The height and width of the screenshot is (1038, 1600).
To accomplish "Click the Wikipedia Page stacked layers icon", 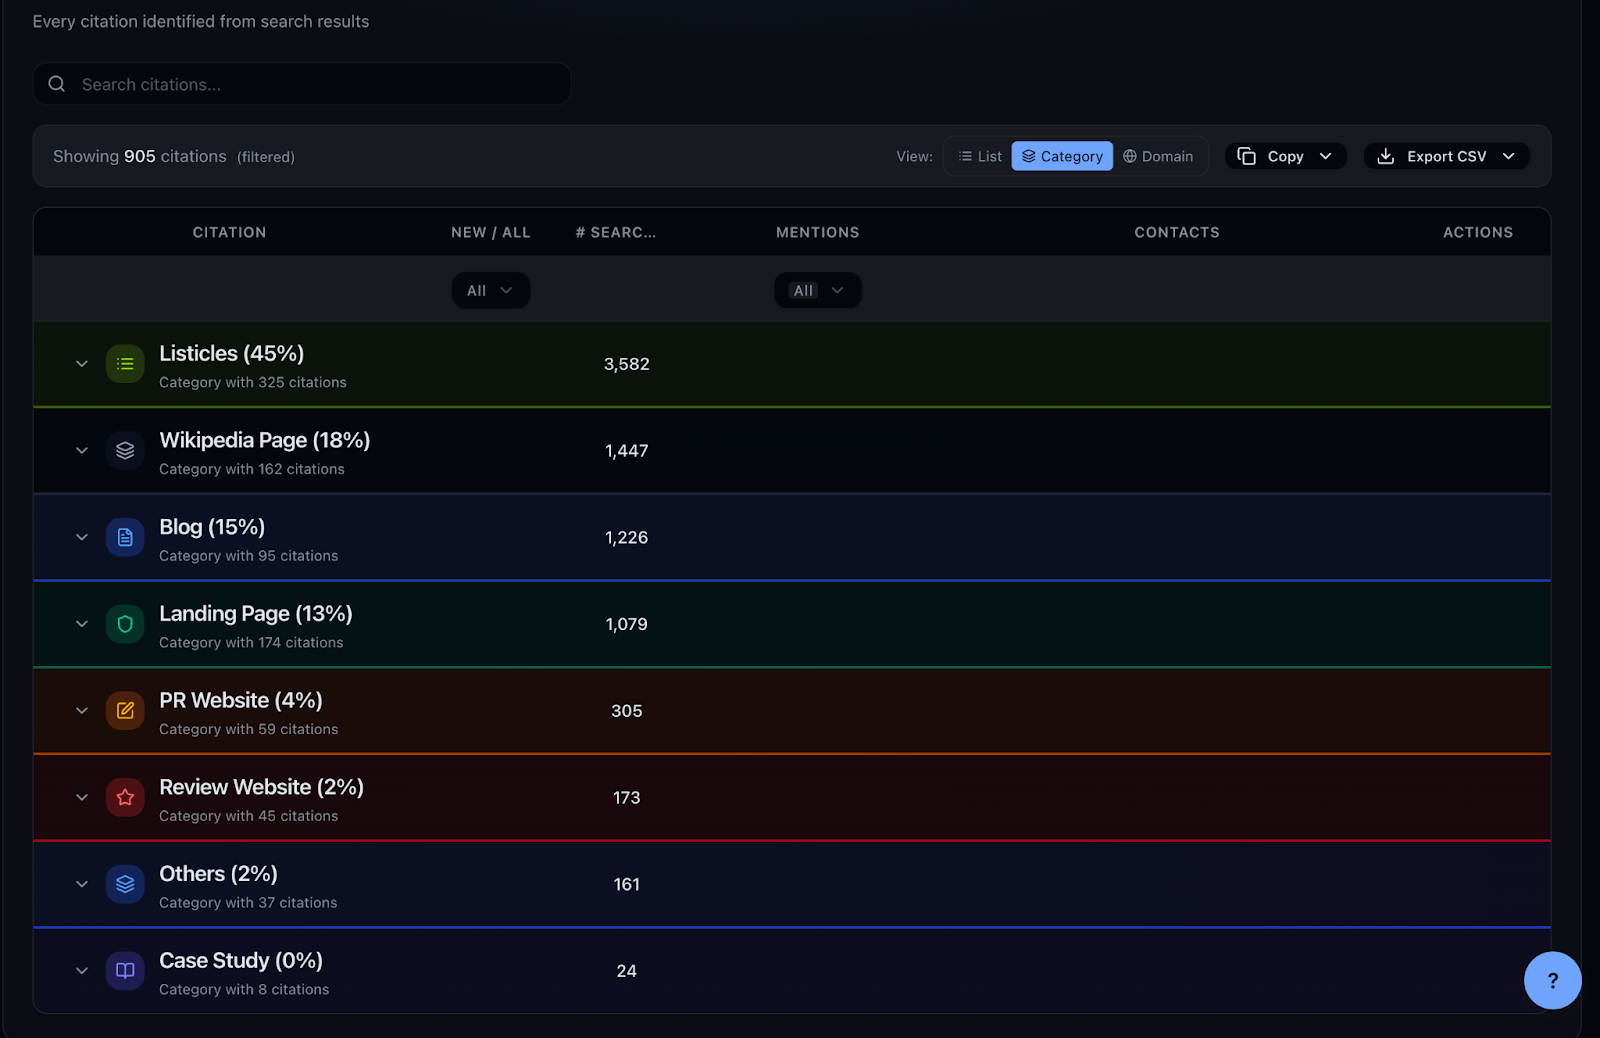I will (x=125, y=451).
